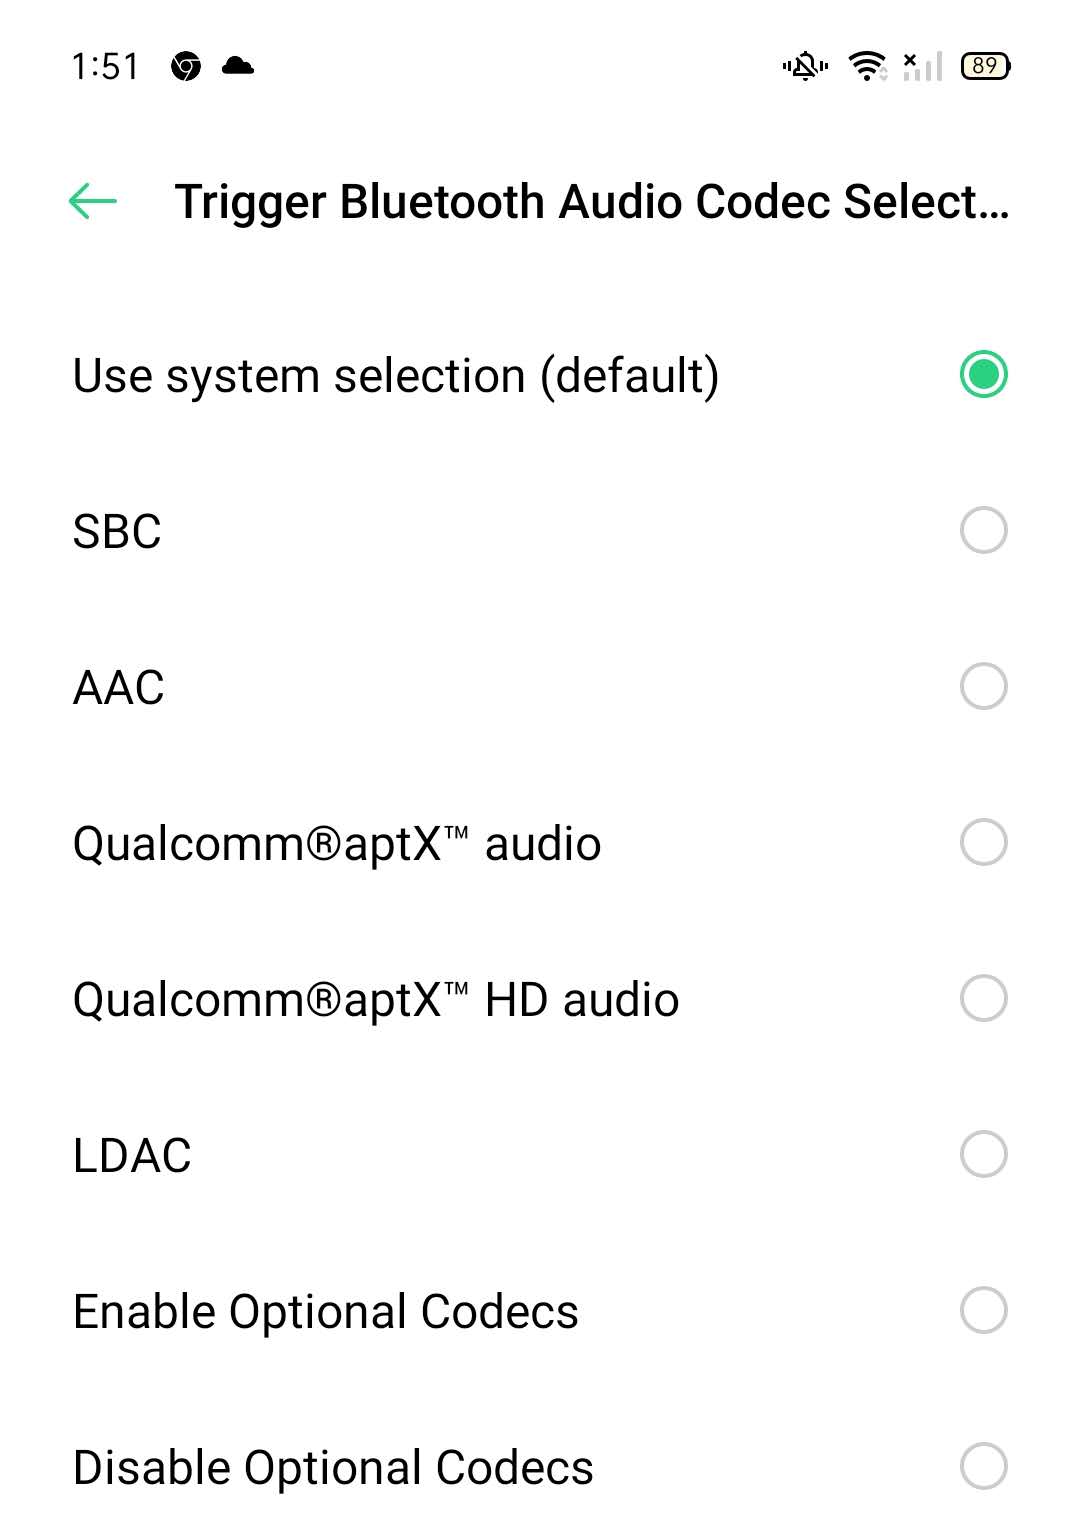Tap the Qualcomm aptX HD audio label
This screenshot has height=1520, width=1080.
(x=376, y=999)
